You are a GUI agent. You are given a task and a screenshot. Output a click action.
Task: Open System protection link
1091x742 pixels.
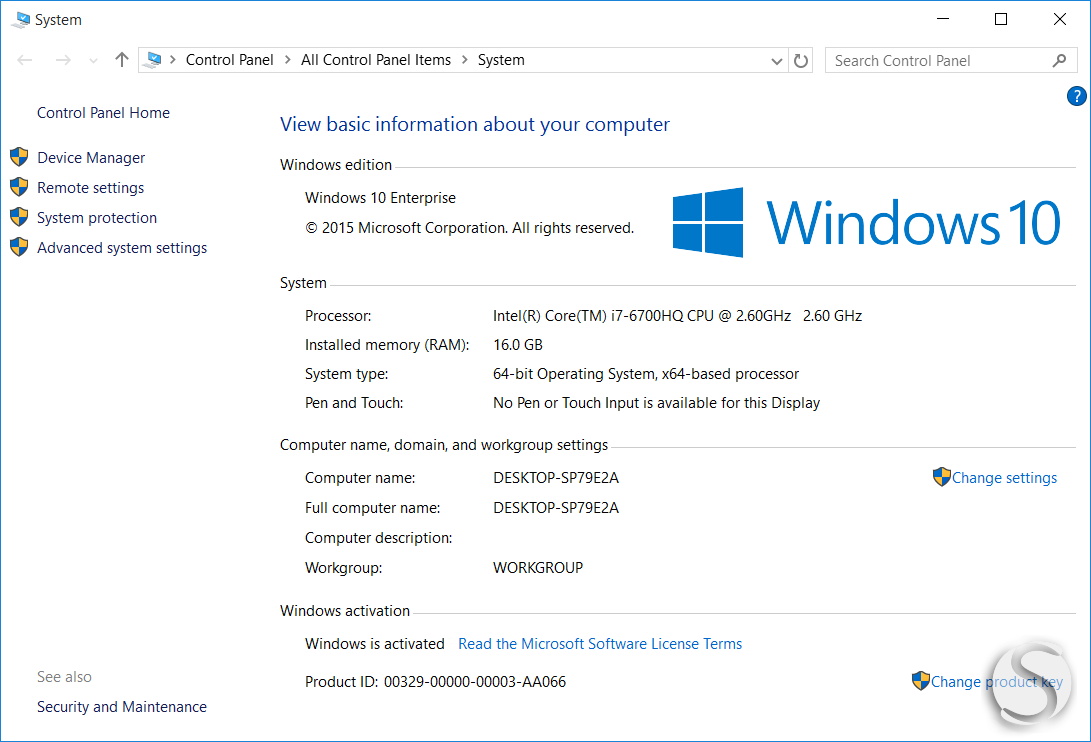(x=97, y=218)
